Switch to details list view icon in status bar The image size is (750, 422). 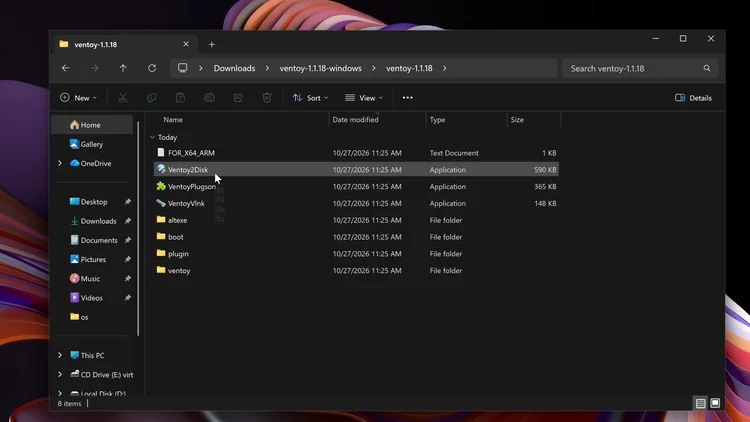click(x=700, y=403)
